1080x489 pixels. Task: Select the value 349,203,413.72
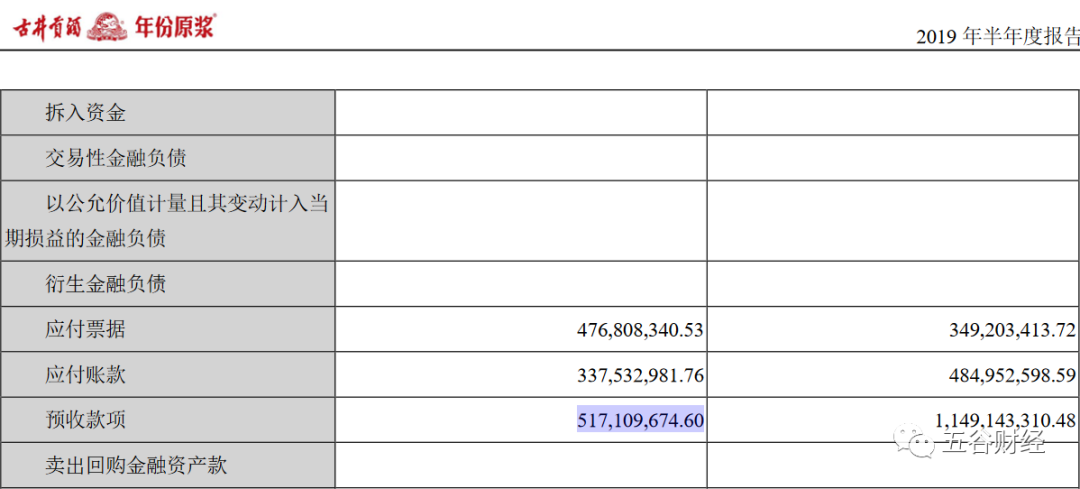1012,329
